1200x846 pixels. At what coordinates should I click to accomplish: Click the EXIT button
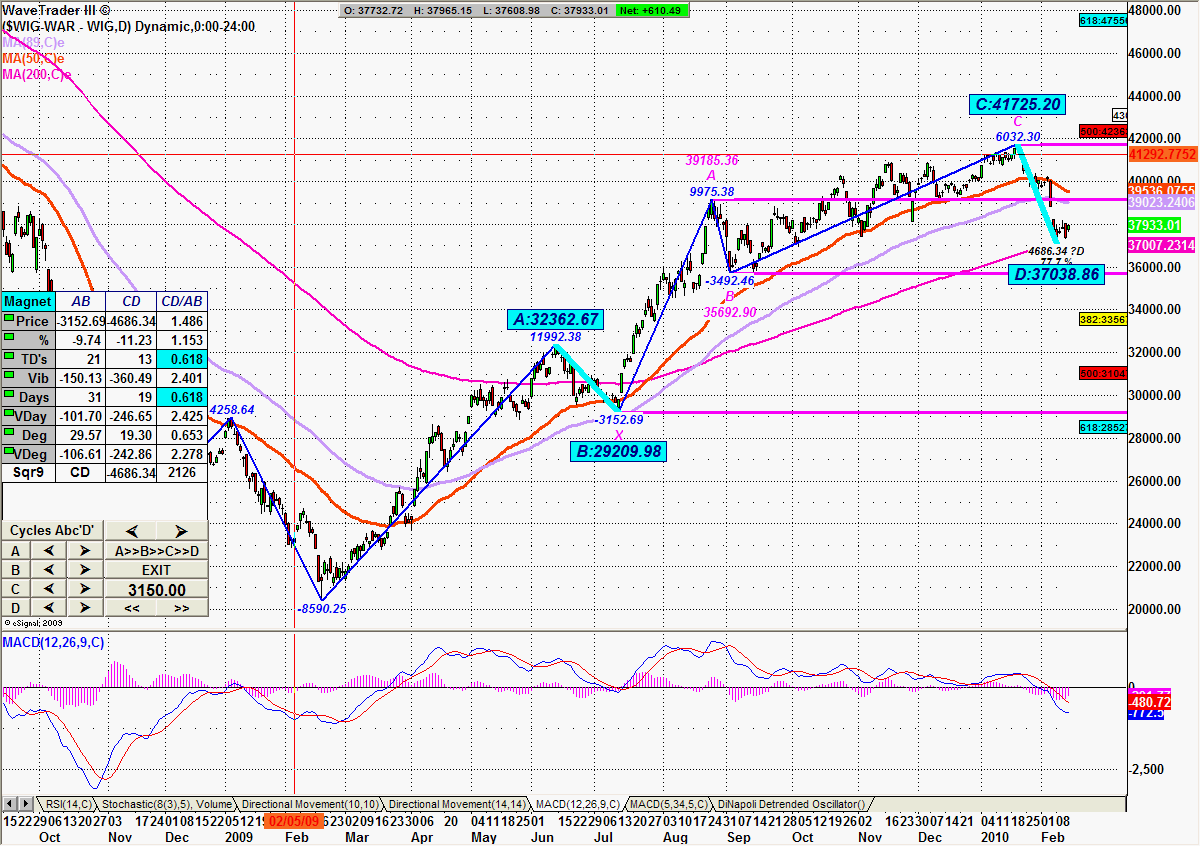pos(156,570)
